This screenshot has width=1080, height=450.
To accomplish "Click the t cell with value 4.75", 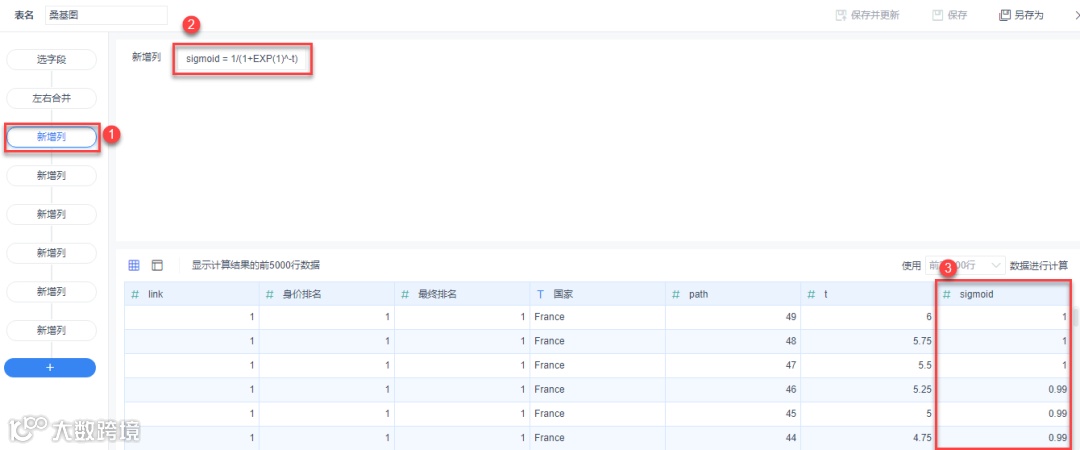I will [x=869, y=438].
